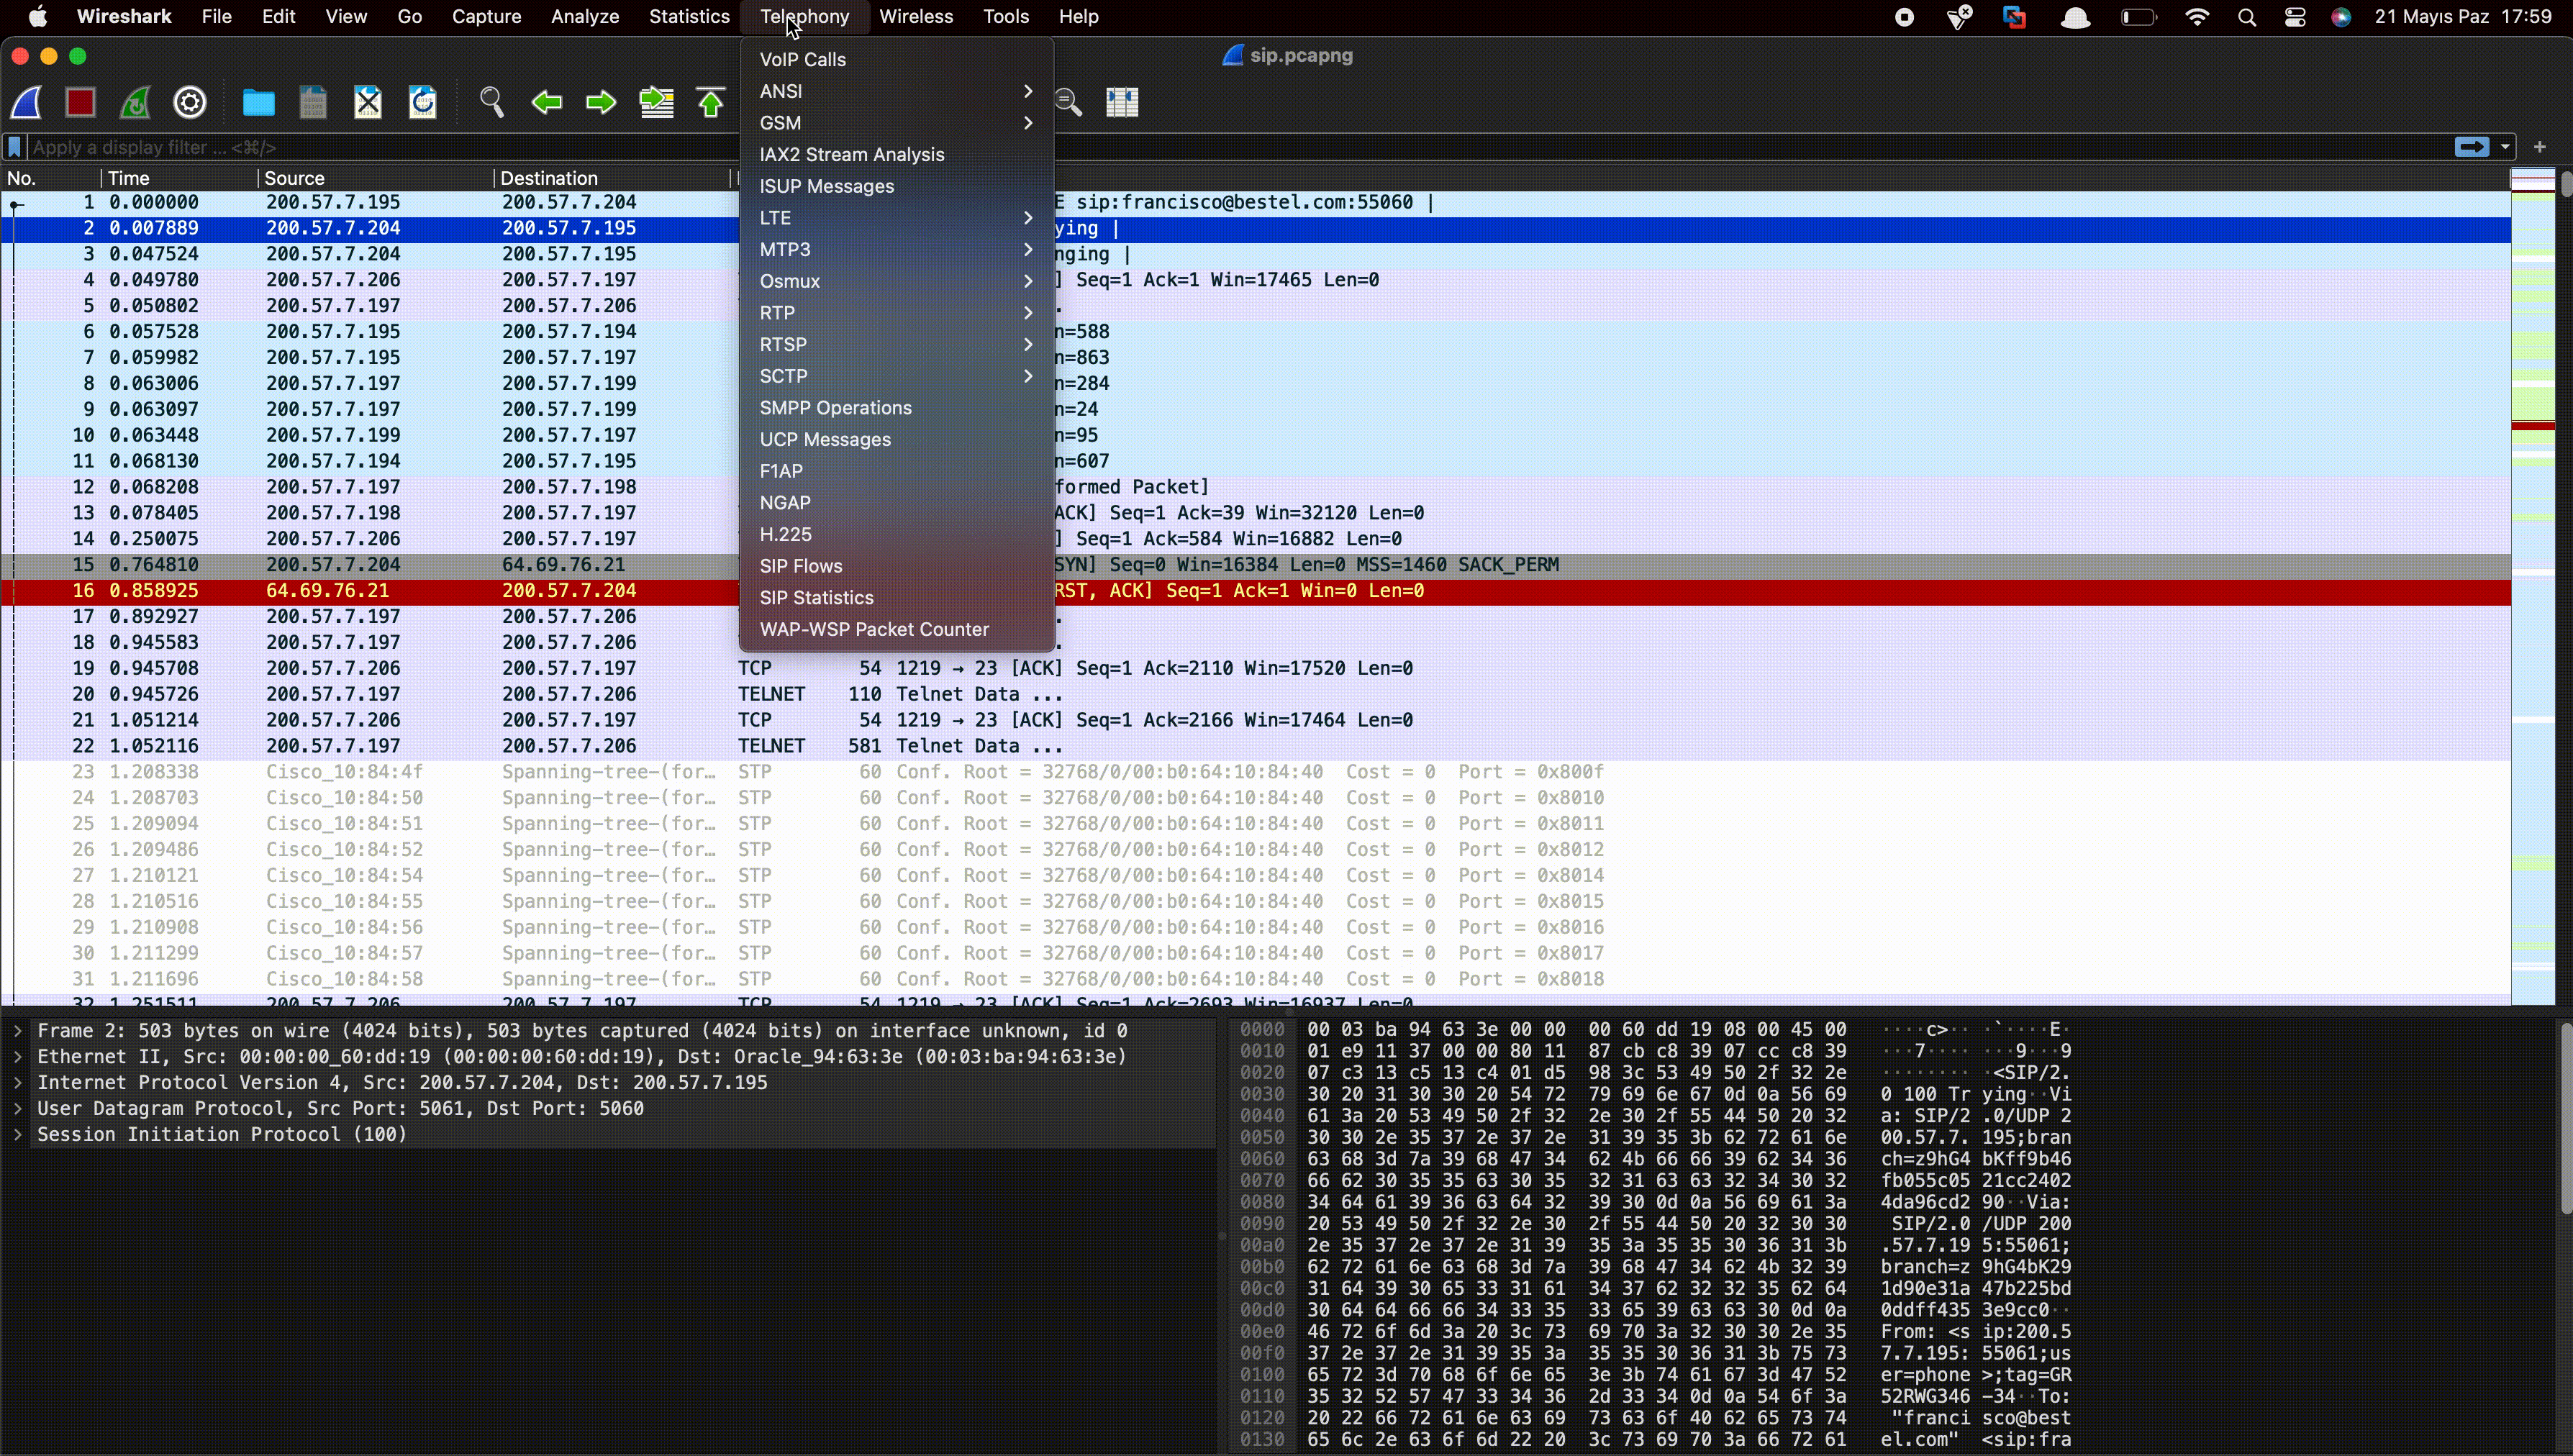Select WAP-WSP Packet Counter entry
This screenshot has width=2573, height=1456.
pos(897,630)
